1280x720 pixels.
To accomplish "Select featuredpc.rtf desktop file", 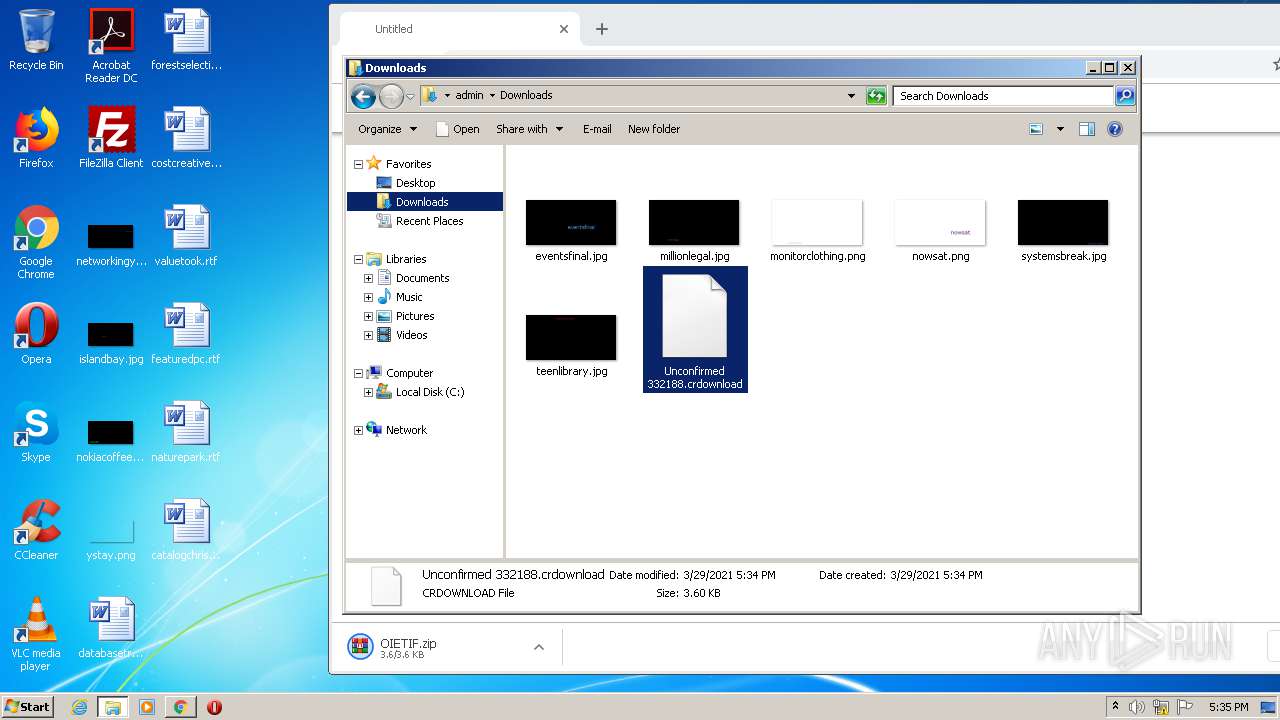I will pos(186,334).
